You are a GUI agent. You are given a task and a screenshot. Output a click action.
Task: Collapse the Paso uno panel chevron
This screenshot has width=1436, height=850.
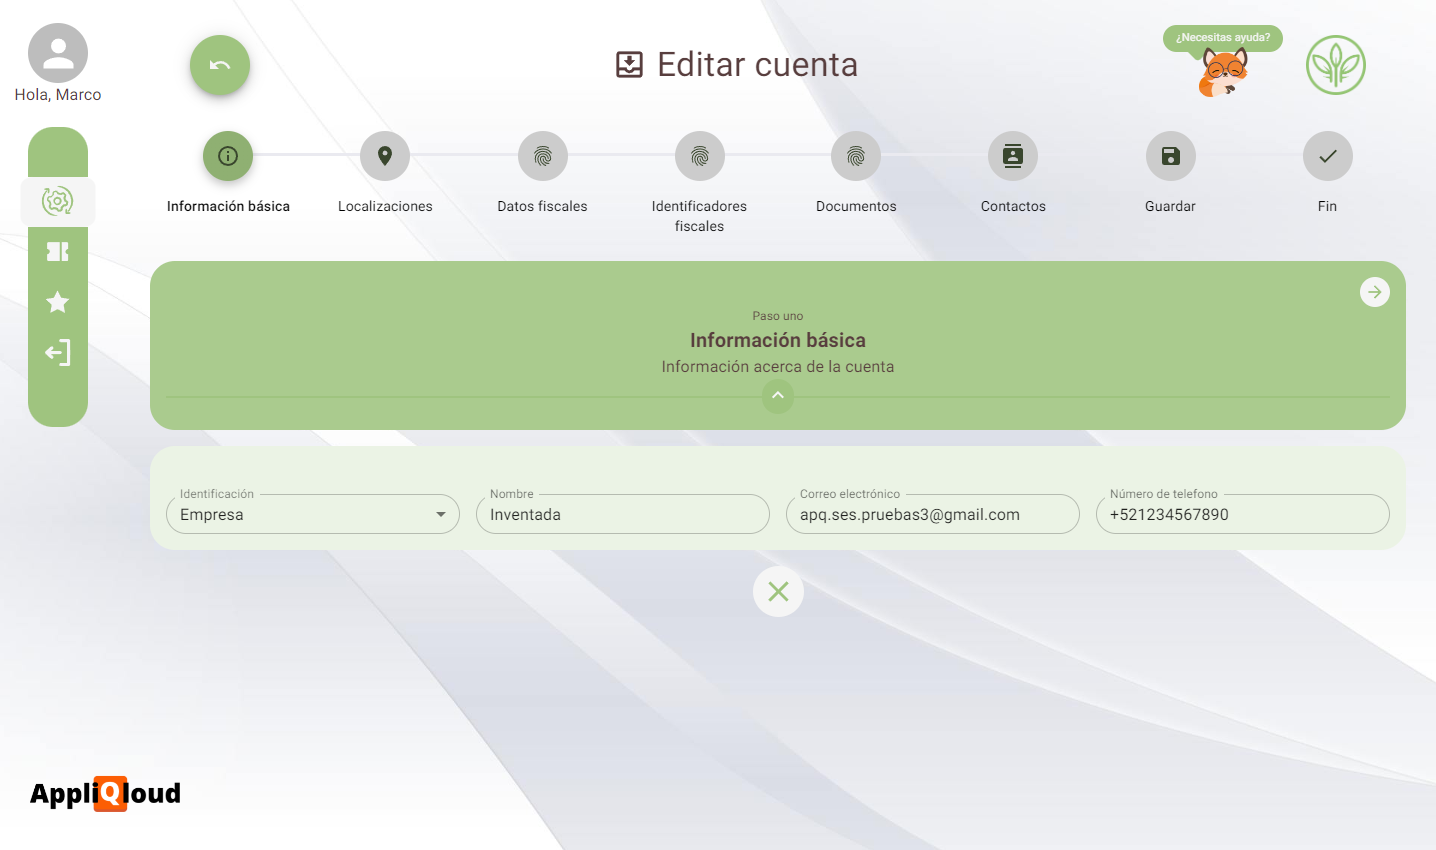(x=778, y=396)
